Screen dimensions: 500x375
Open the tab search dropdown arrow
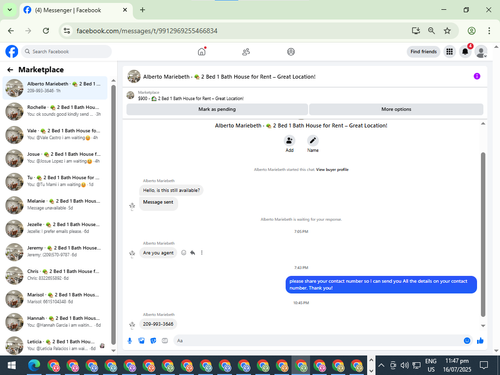point(10,10)
